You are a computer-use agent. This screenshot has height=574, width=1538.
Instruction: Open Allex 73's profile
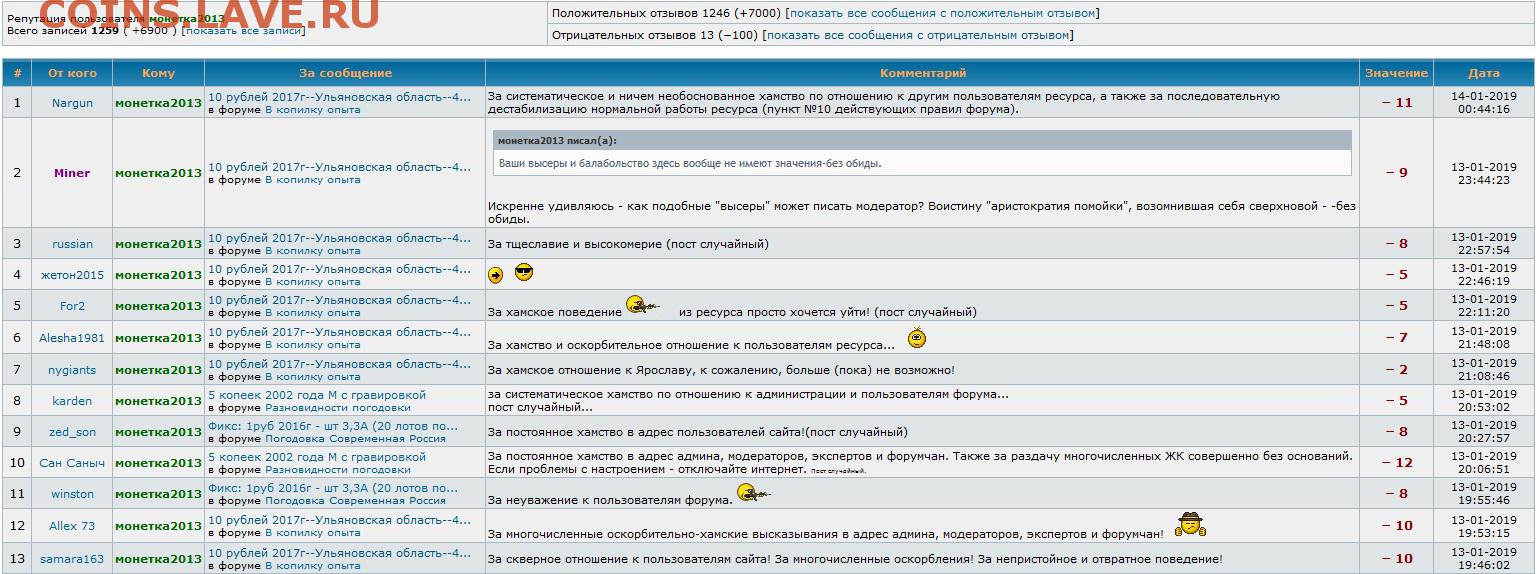click(72, 526)
